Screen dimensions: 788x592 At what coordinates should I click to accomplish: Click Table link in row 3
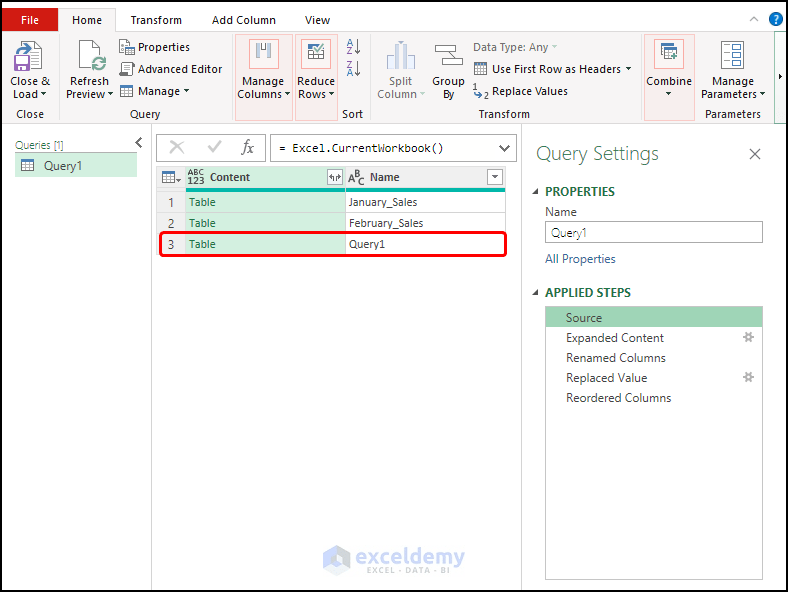coord(202,244)
